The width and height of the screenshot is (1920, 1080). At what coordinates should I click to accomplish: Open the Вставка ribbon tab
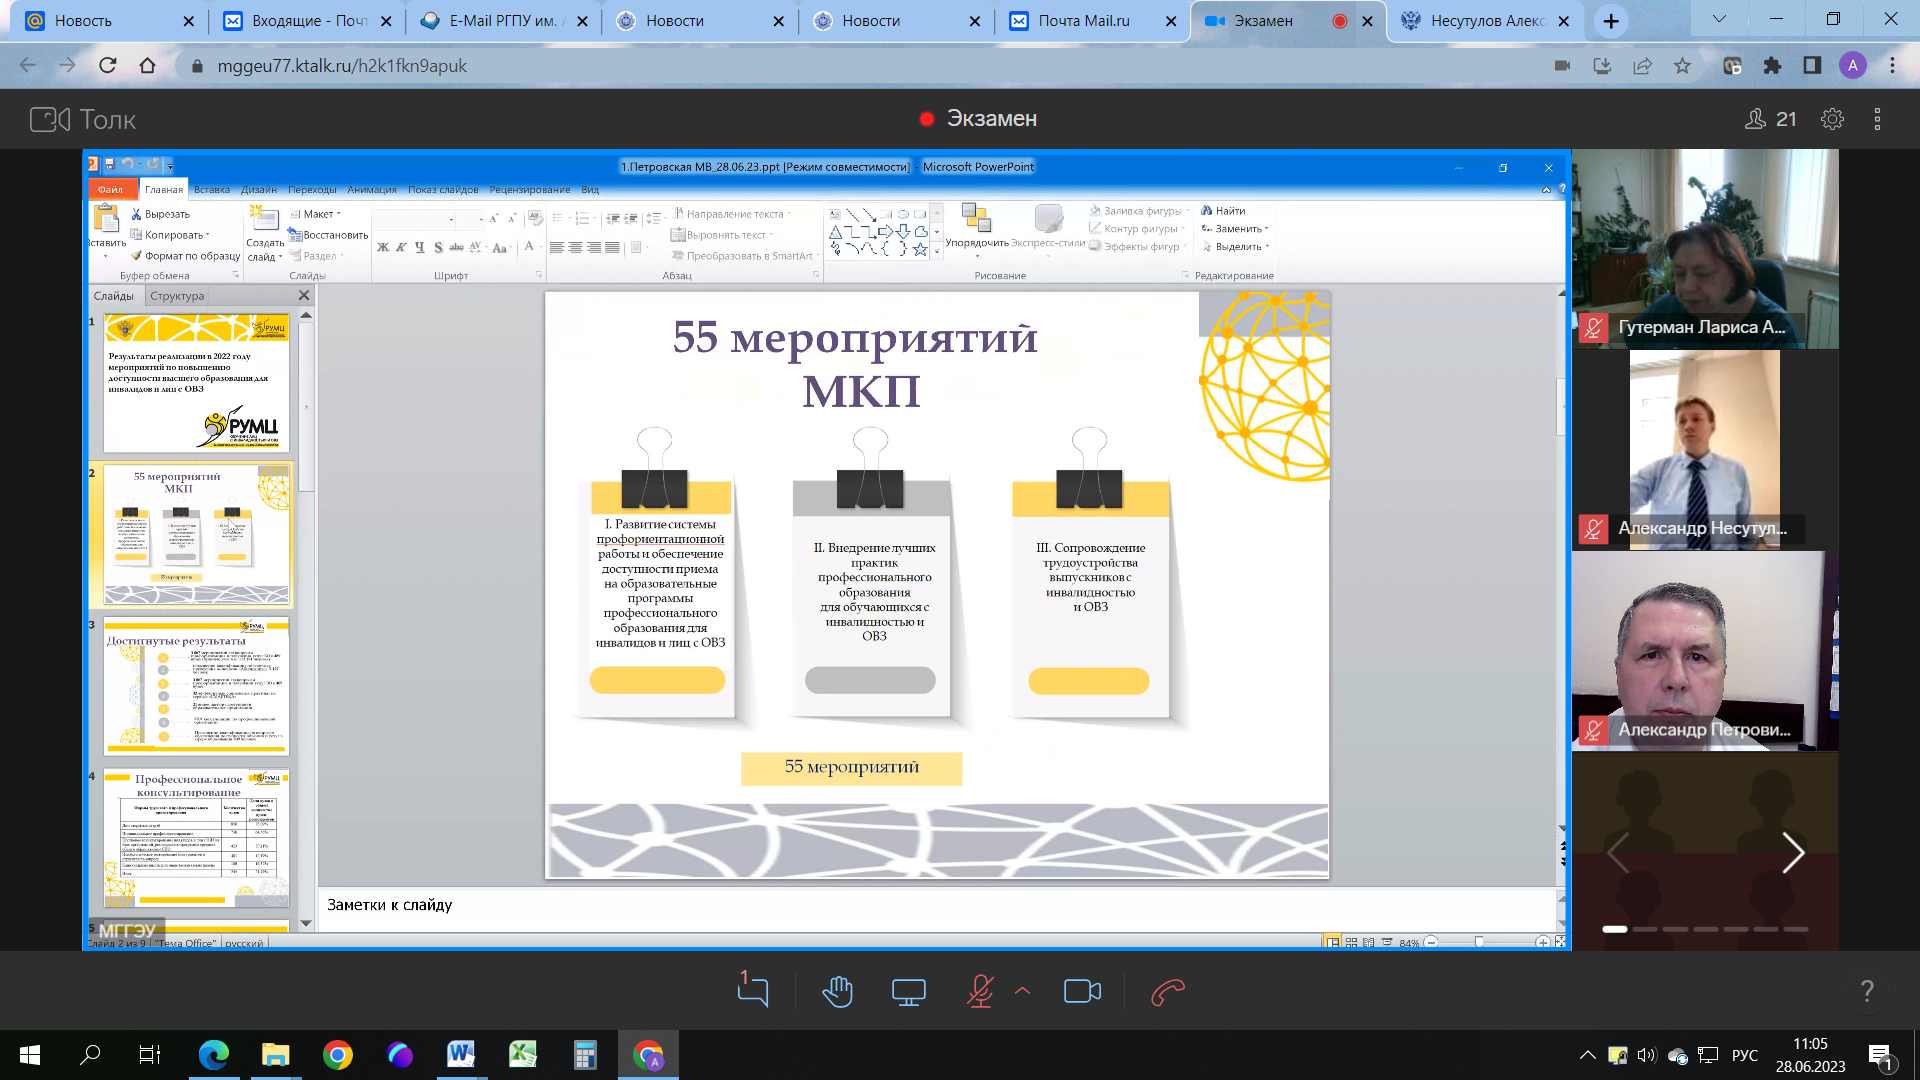click(x=212, y=189)
